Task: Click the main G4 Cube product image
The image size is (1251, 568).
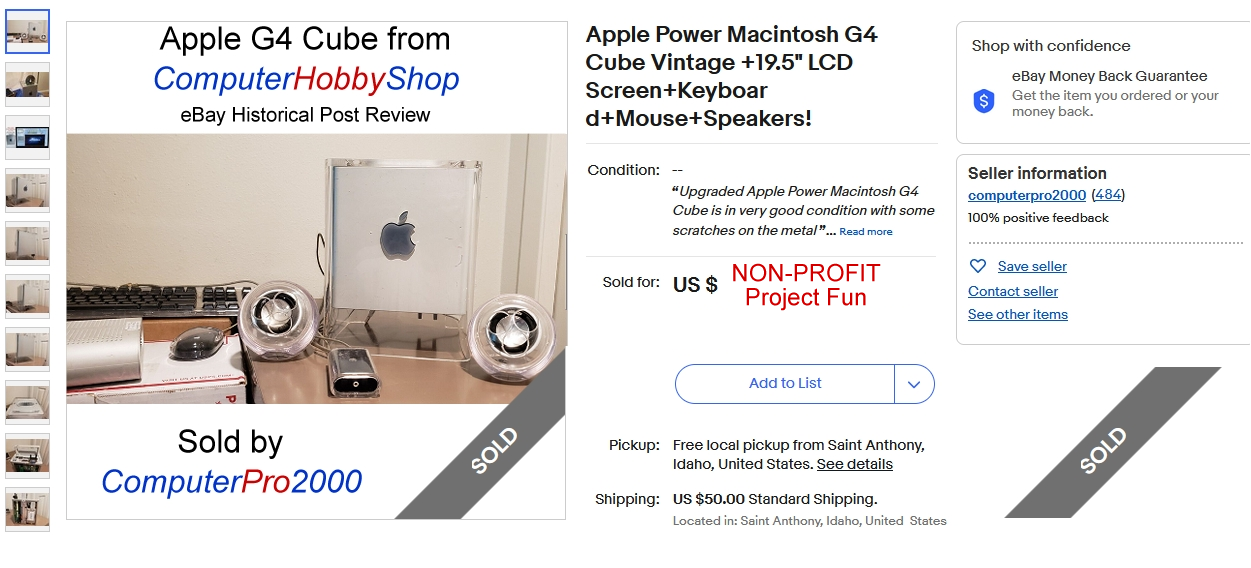Action: (x=316, y=269)
